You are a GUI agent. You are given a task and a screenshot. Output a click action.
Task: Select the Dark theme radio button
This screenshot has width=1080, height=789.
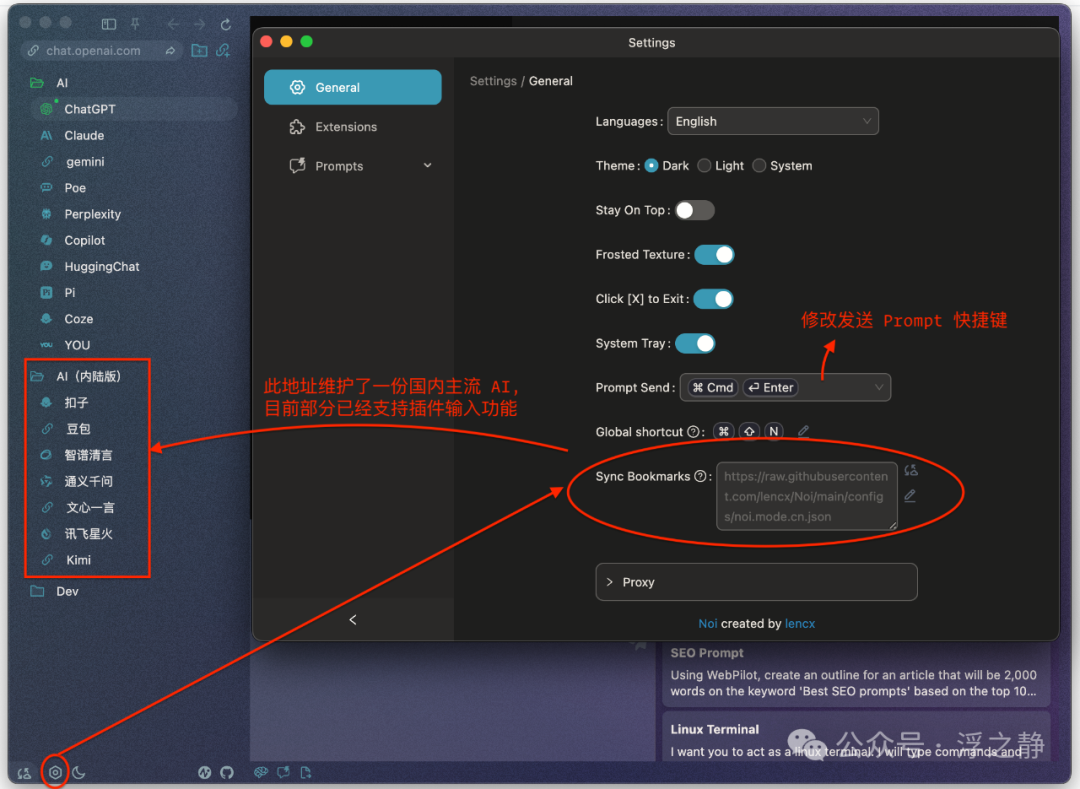(x=651, y=166)
